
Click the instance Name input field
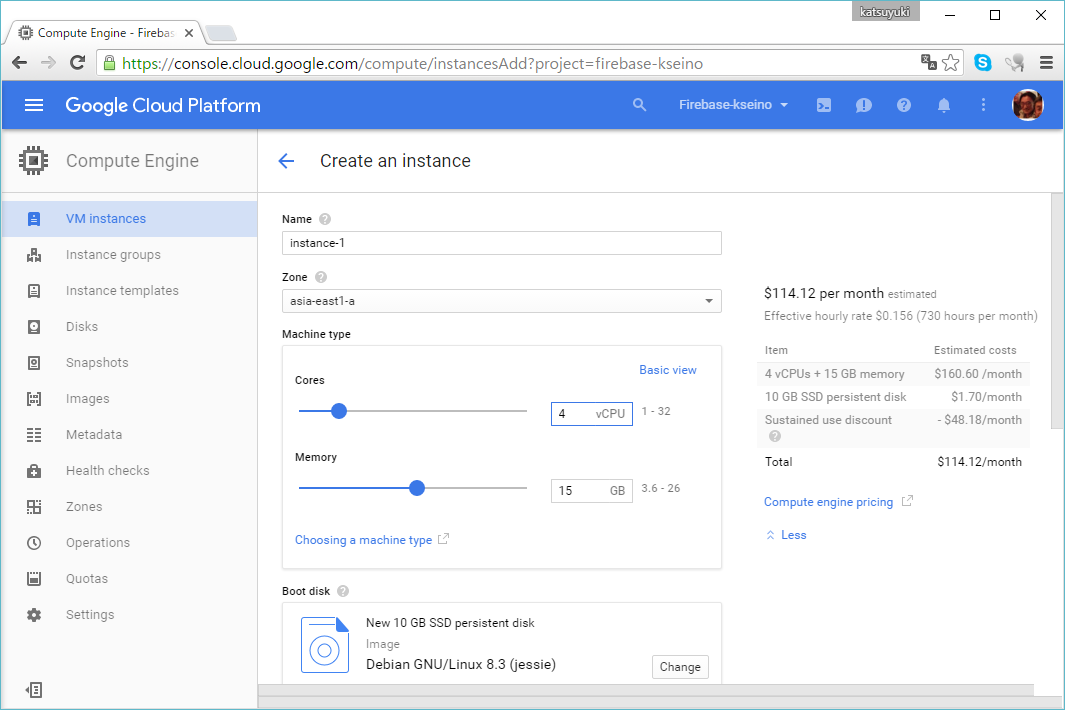click(501, 243)
